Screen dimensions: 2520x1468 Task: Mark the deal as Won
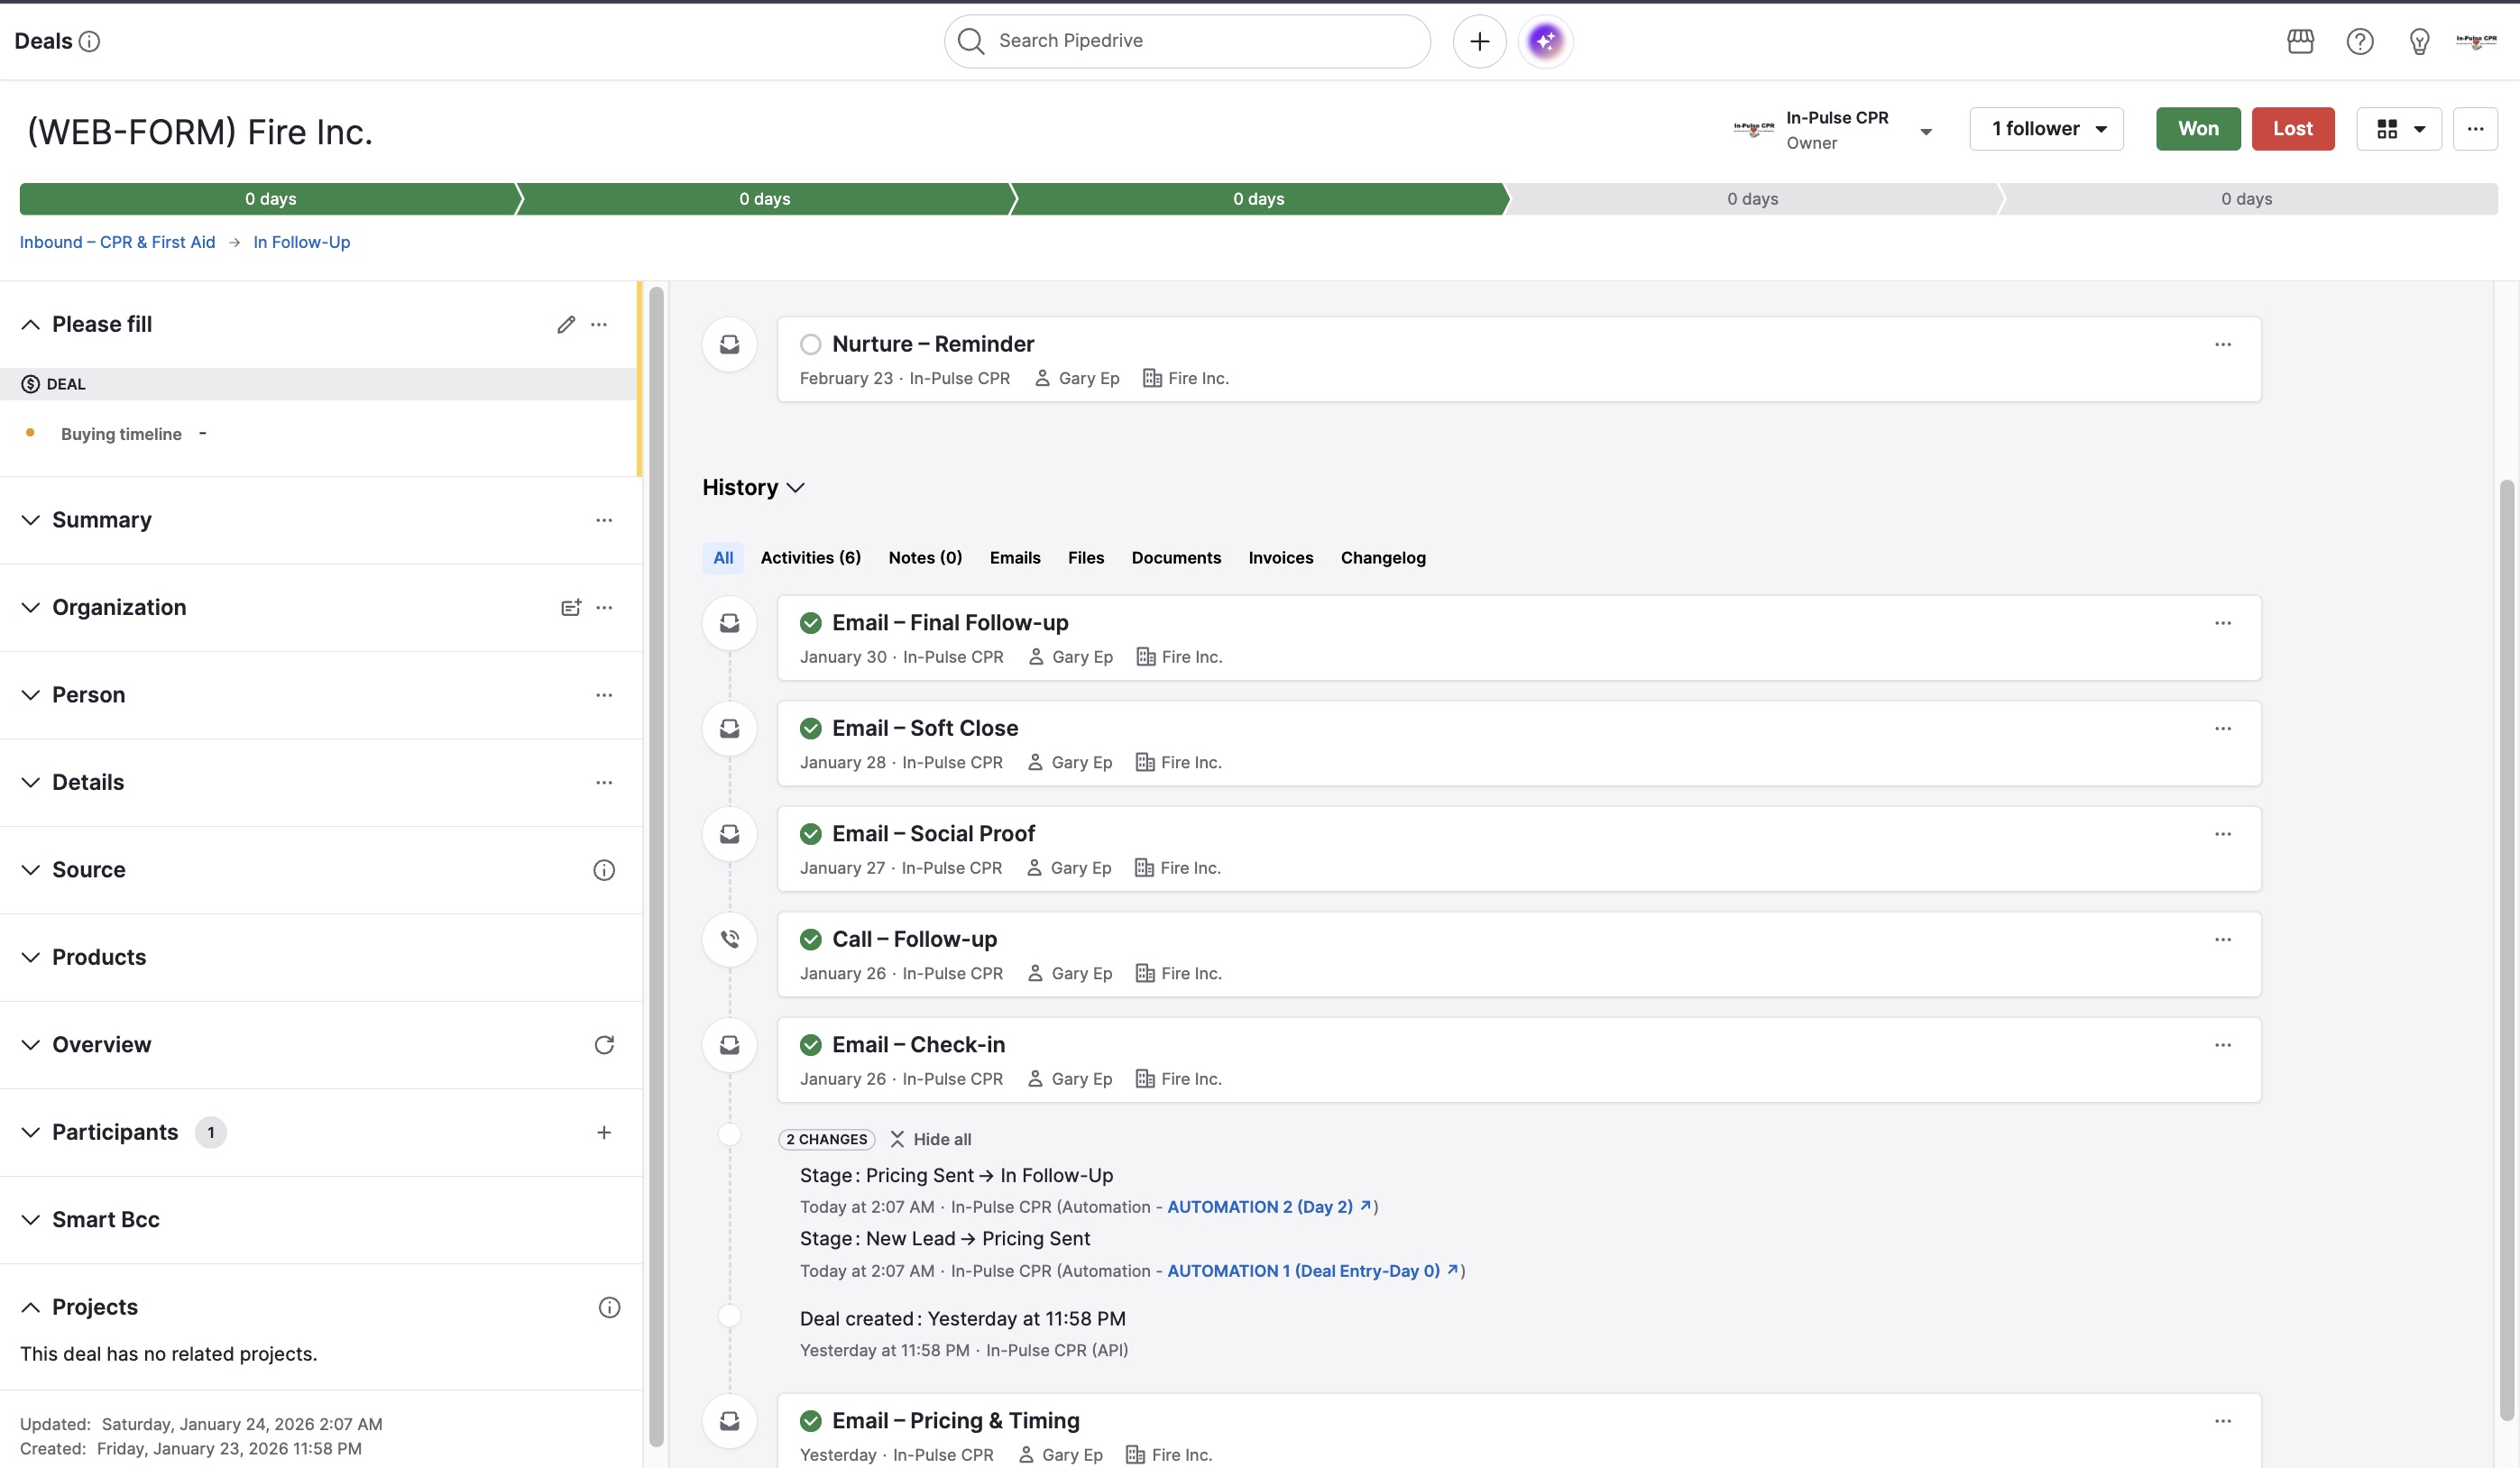pos(2198,129)
